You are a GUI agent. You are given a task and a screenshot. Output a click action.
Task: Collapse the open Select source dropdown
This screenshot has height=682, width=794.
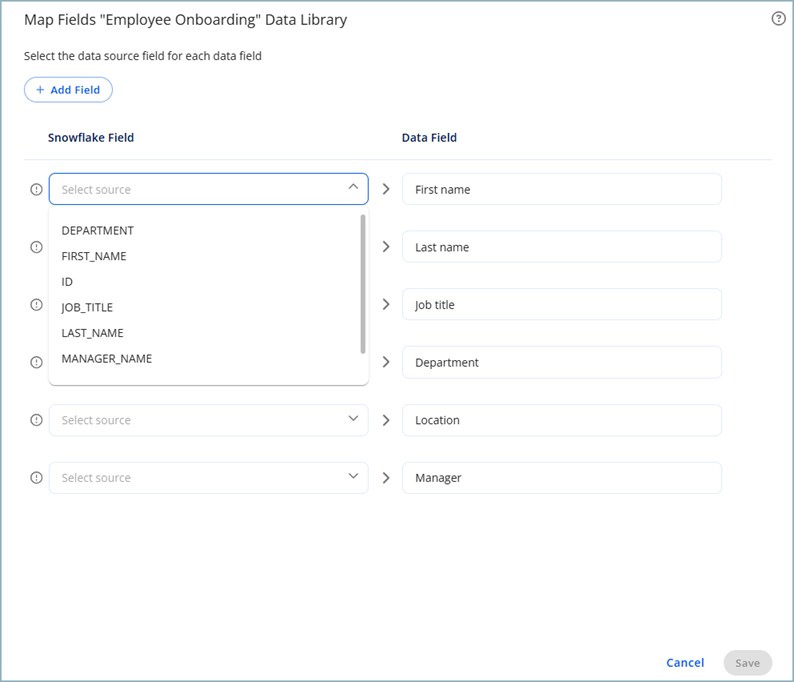click(x=353, y=188)
